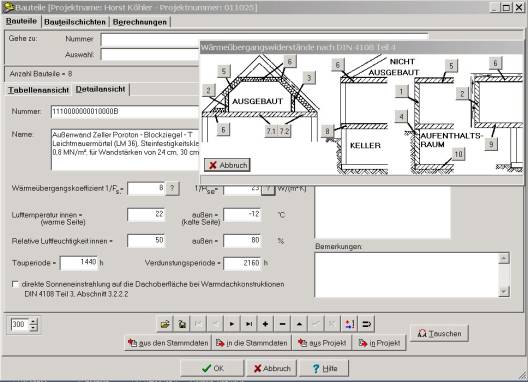Focus the Gehe zu Nummer field

coord(264,39)
